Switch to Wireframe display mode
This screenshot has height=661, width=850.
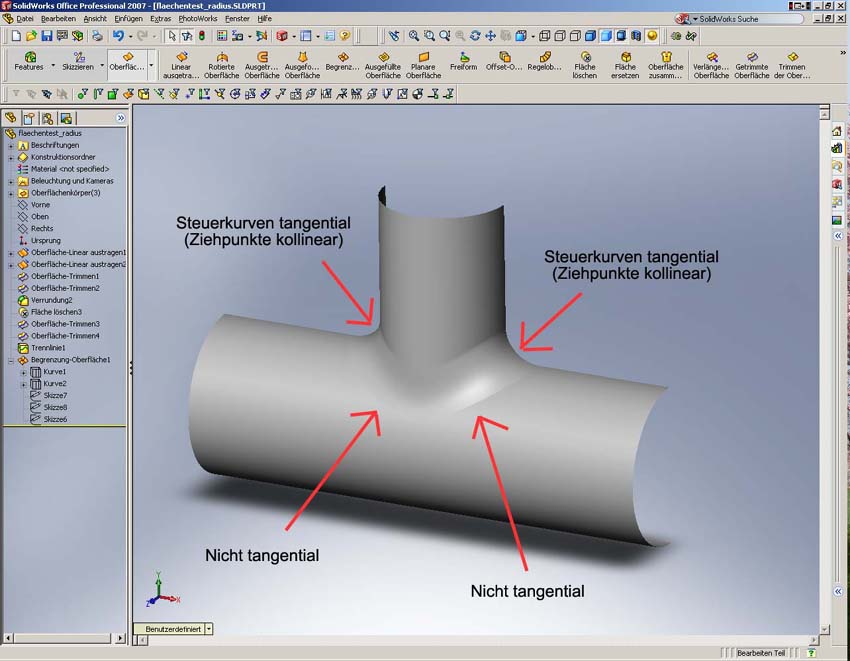[545, 36]
